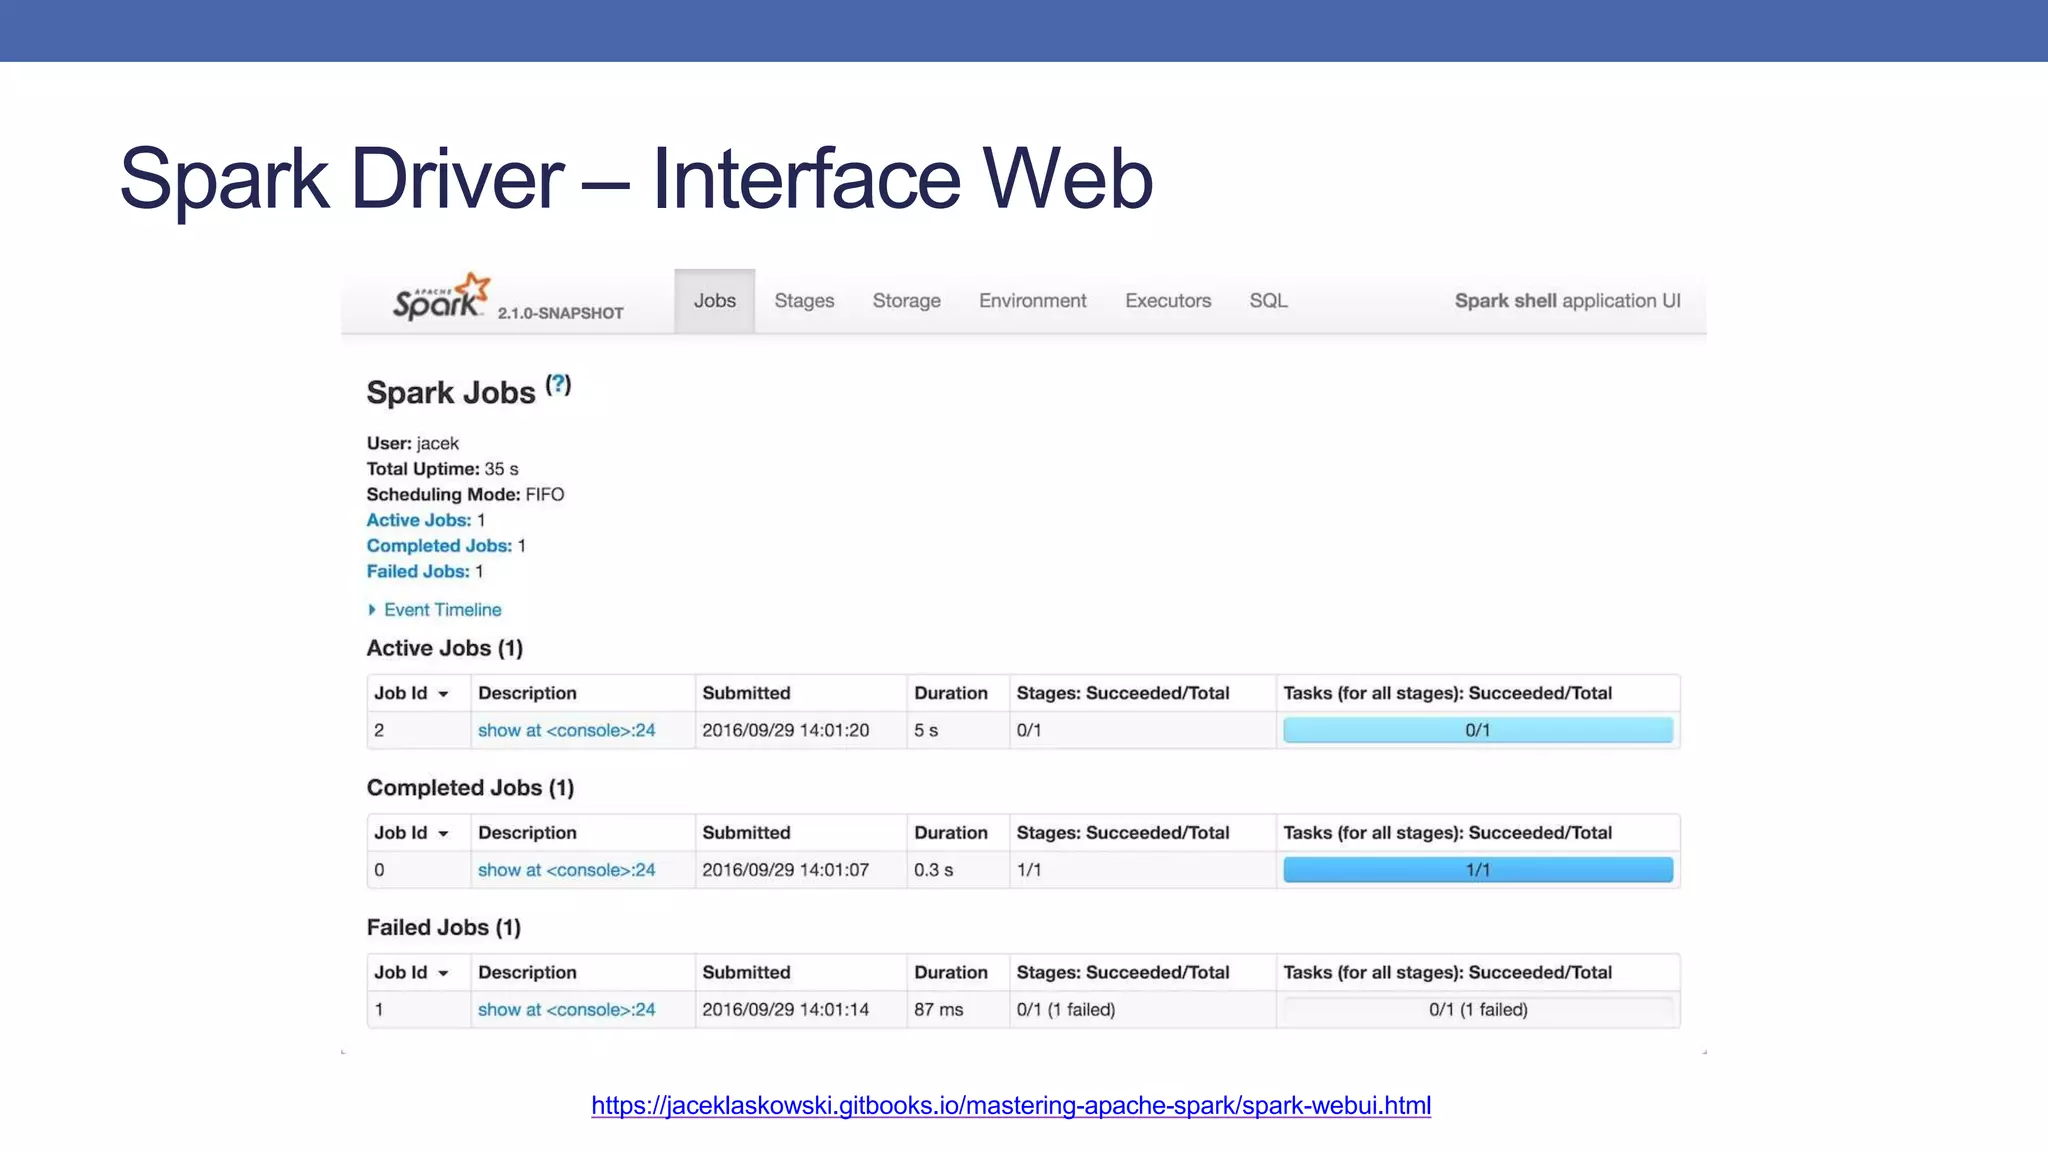Click the 0/1 progress bar of active job
This screenshot has height=1152, width=2048.
[x=1478, y=731]
